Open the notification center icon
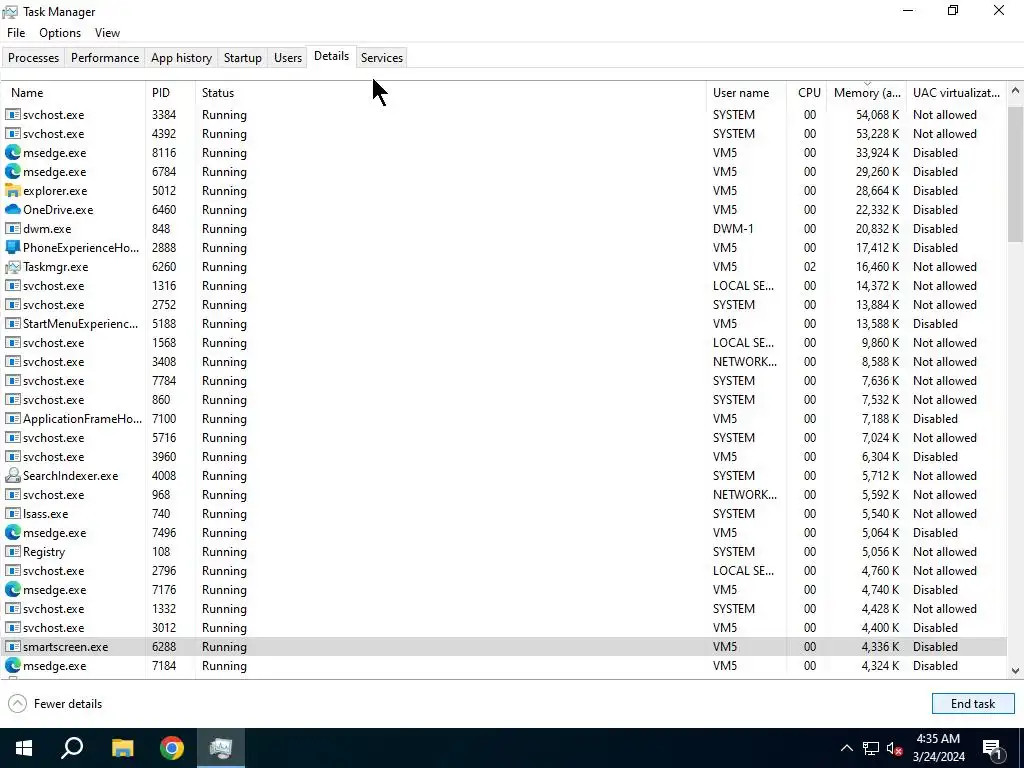1024x768 pixels. tap(993, 748)
